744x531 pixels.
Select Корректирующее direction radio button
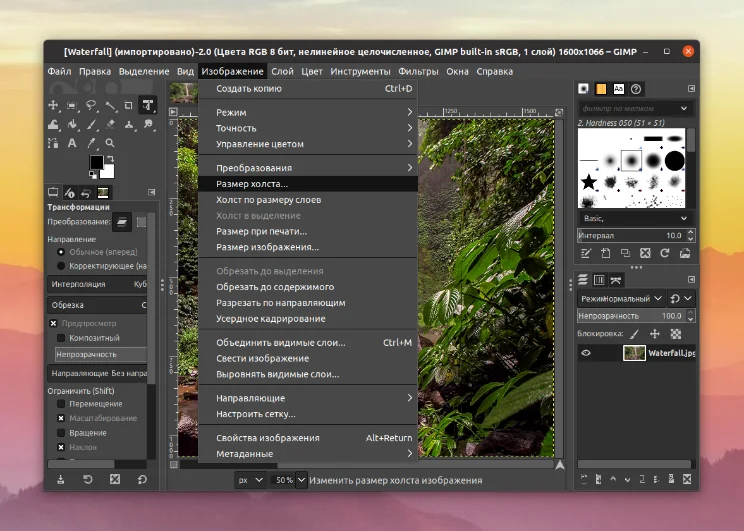[61, 266]
